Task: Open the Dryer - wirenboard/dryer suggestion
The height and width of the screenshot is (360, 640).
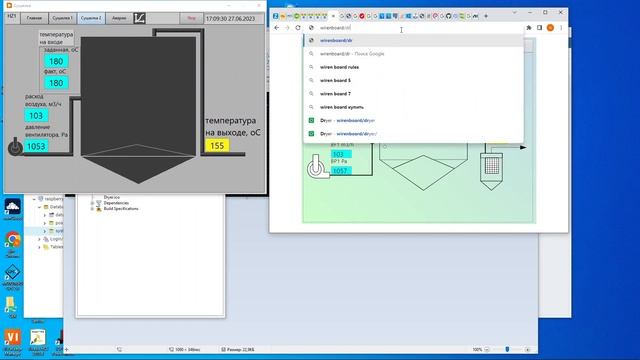Action: (x=413, y=120)
